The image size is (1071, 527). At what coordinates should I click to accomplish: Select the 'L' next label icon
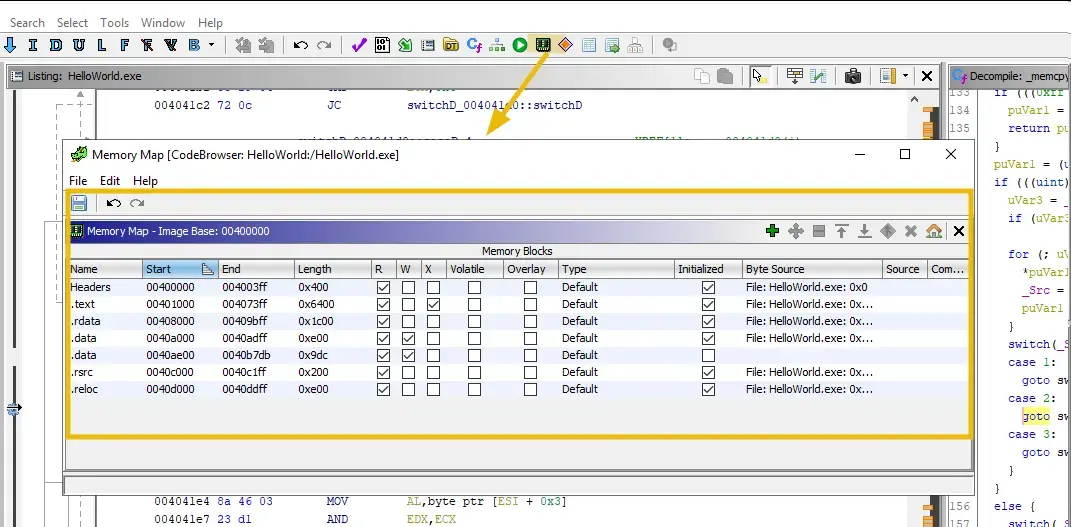(102, 45)
